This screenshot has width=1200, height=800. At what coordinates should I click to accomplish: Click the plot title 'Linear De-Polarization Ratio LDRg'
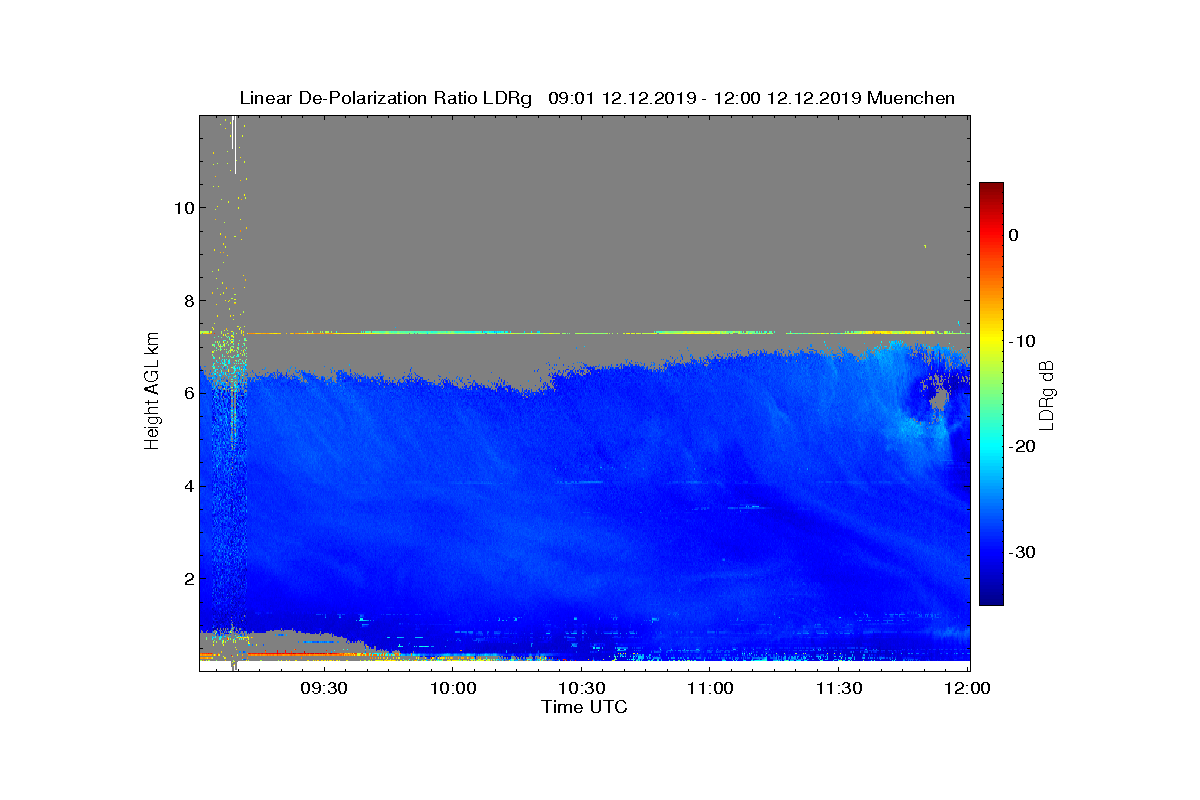(x=388, y=98)
